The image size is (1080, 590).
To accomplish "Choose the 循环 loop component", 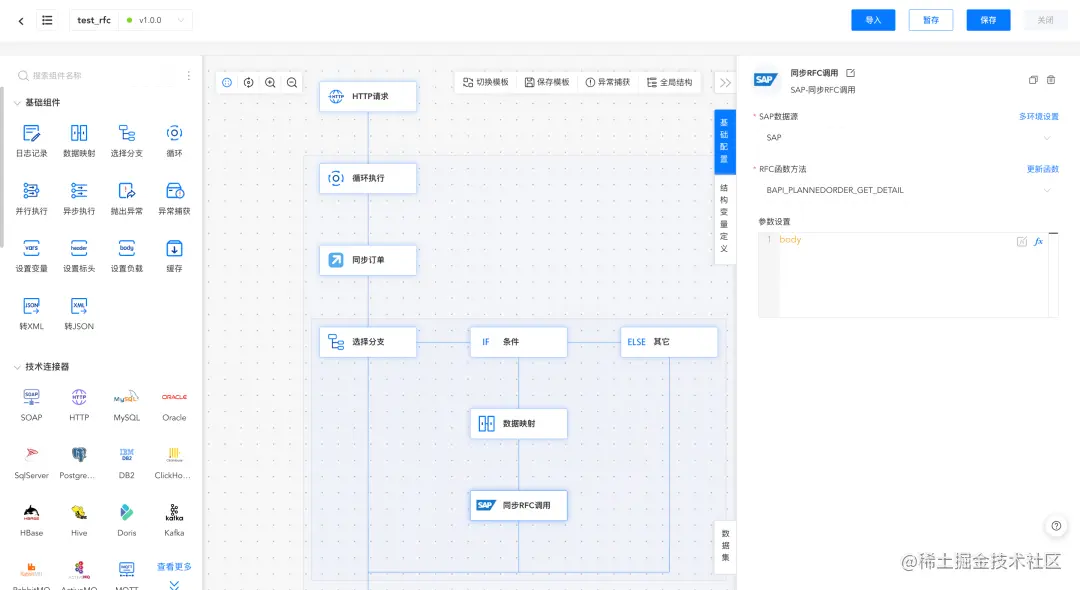I will (174, 140).
